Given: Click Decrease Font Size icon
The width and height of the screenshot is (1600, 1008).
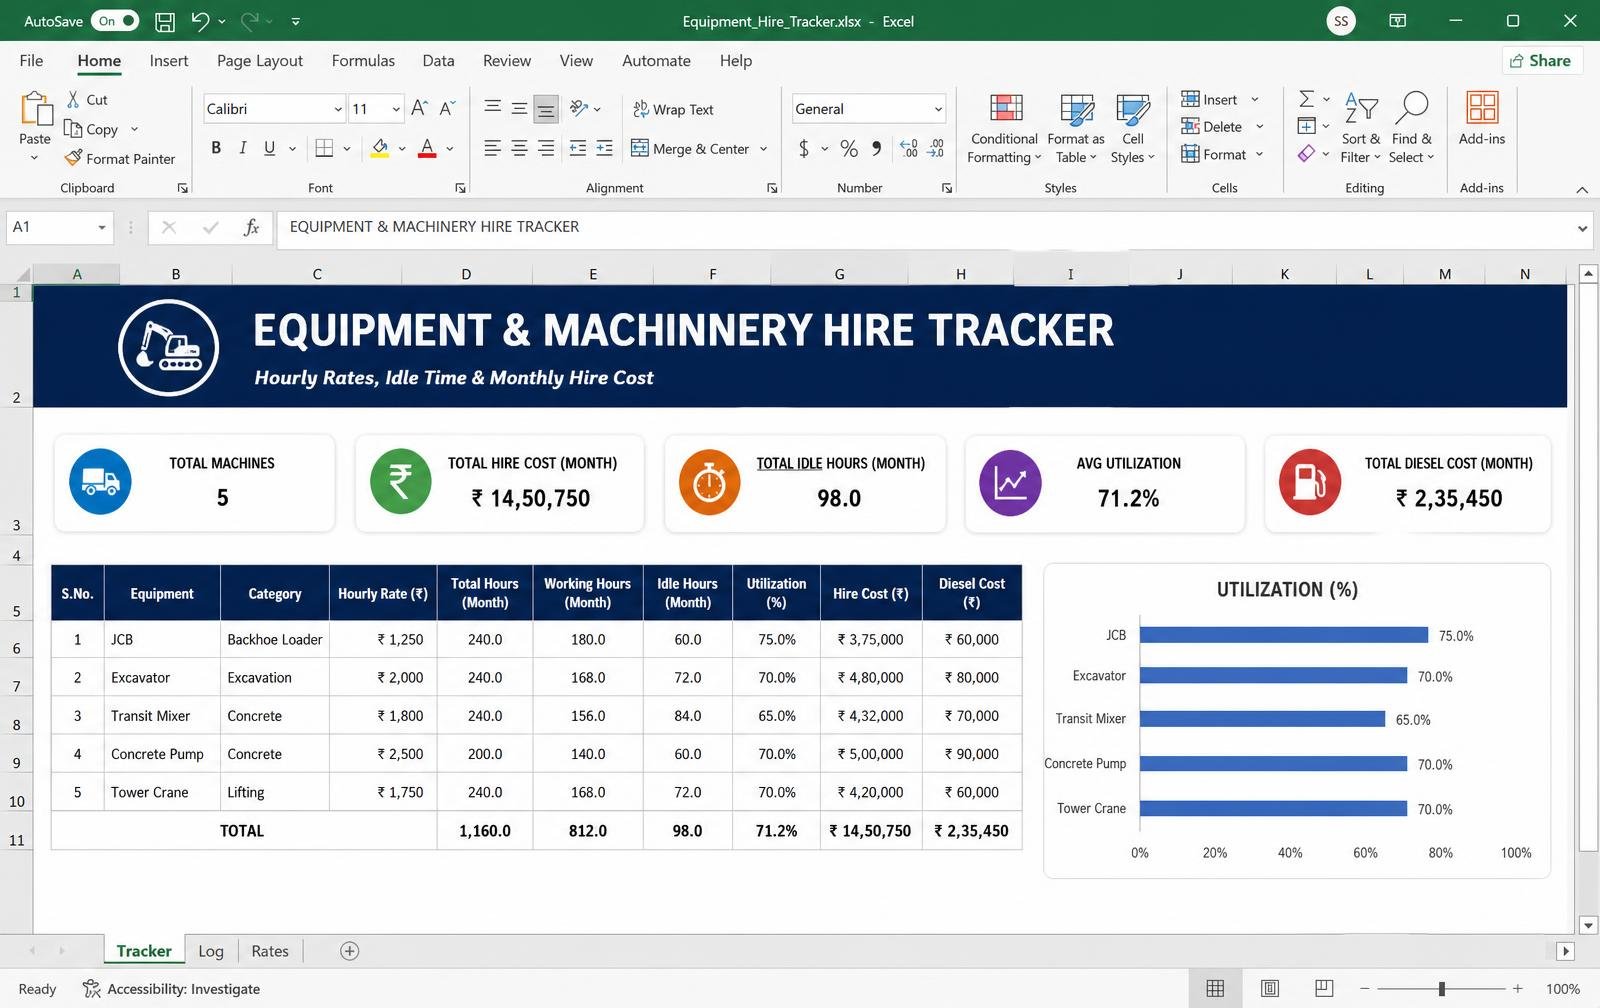Looking at the screenshot, I should coord(447,108).
